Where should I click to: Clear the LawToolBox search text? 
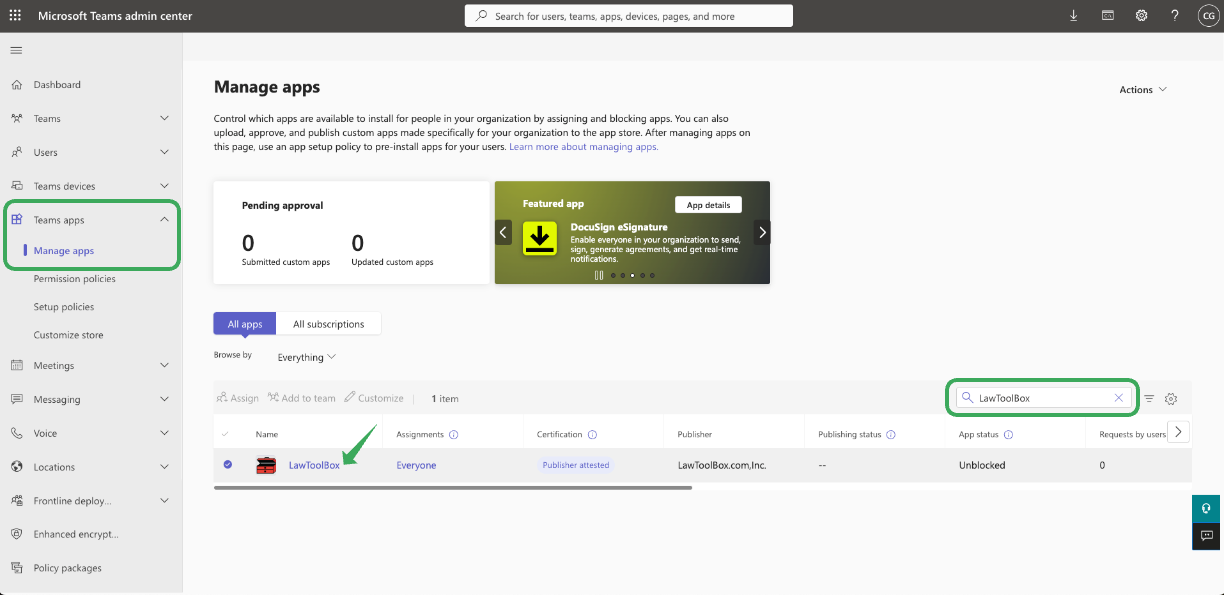point(1119,398)
